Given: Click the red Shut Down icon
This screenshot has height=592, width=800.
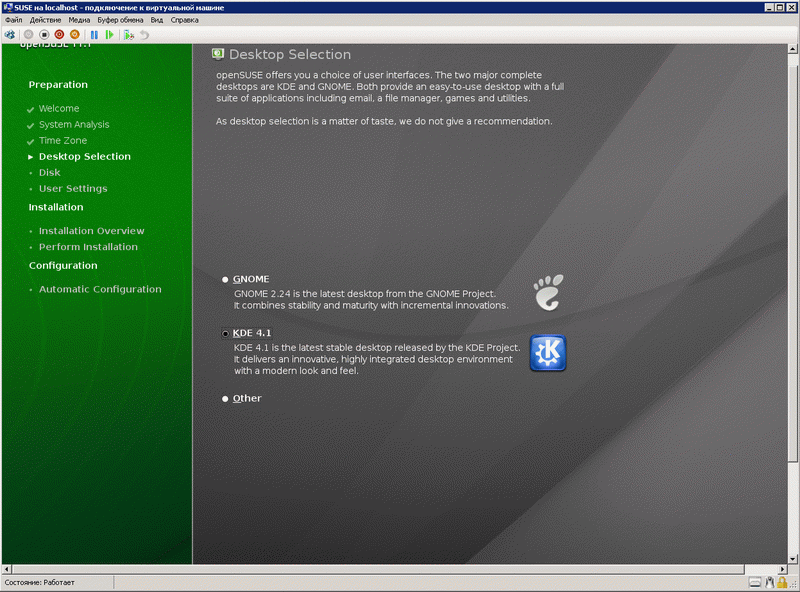Looking at the screenshot, I should pos(59,35).
